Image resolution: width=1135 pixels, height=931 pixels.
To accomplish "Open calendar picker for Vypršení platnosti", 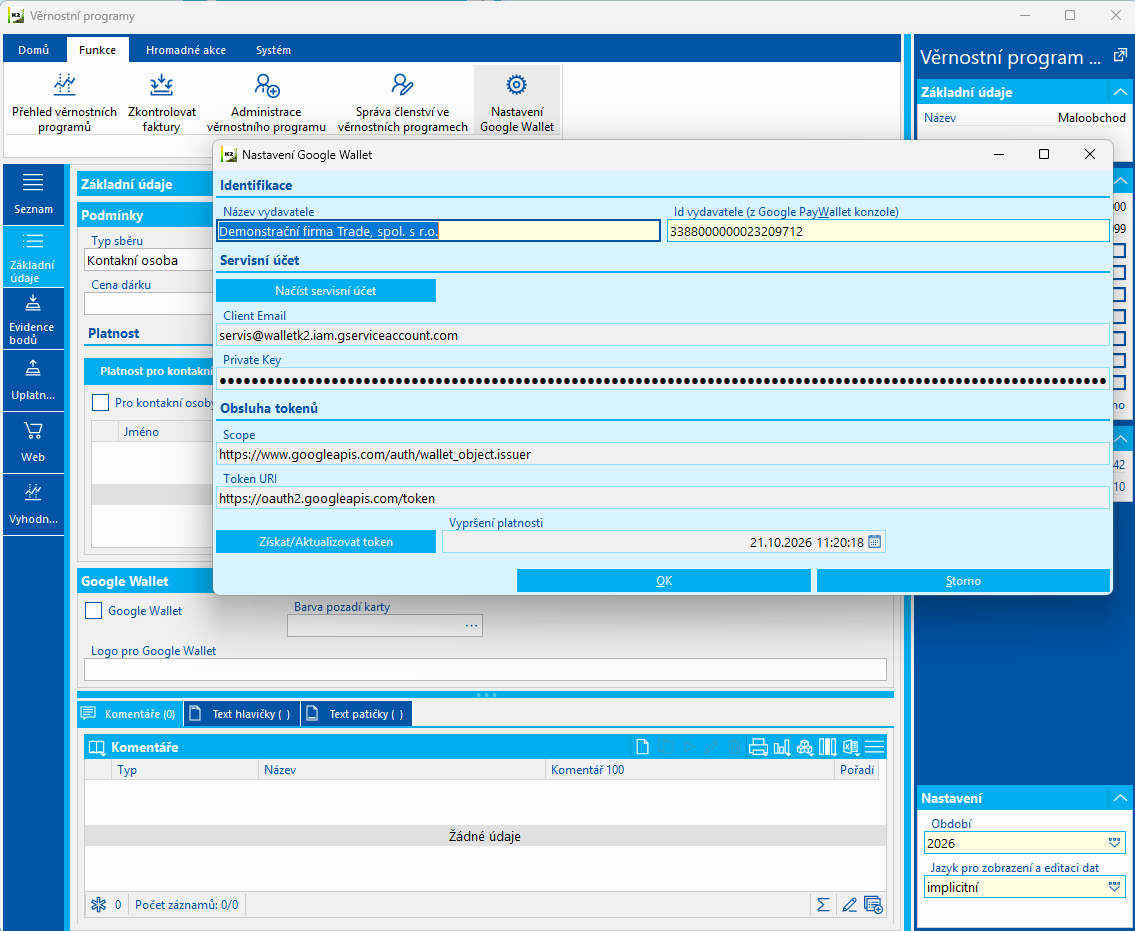I will point(874,542).
